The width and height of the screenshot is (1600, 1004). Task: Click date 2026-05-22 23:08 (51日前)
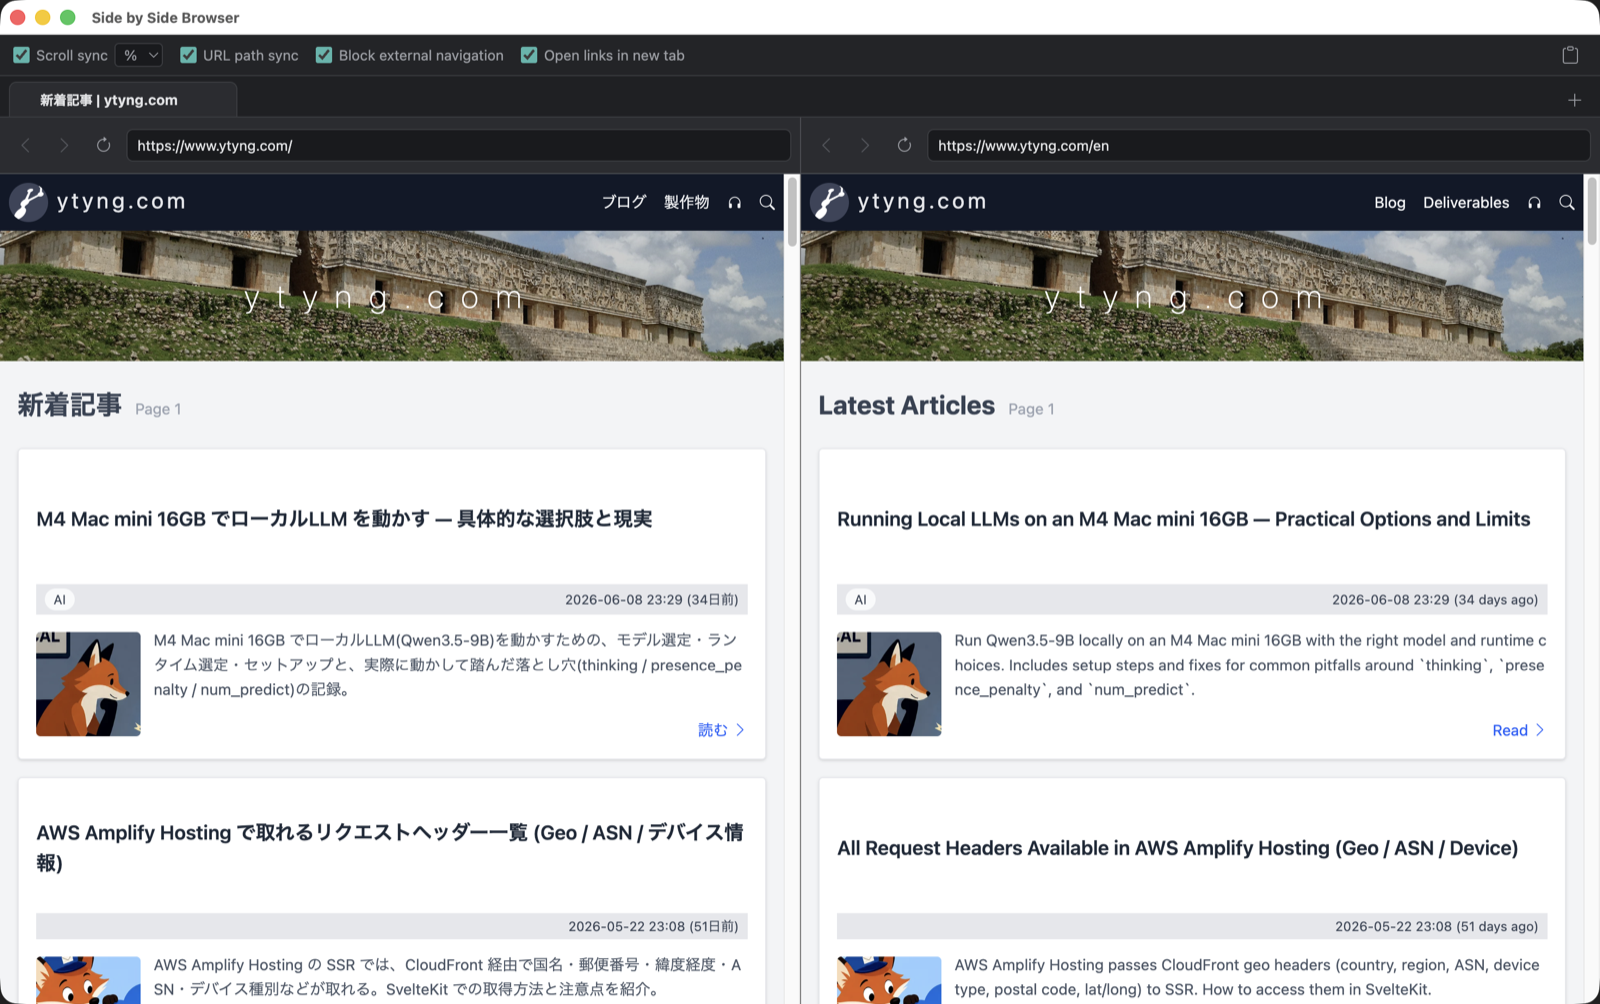click(653, 927)
